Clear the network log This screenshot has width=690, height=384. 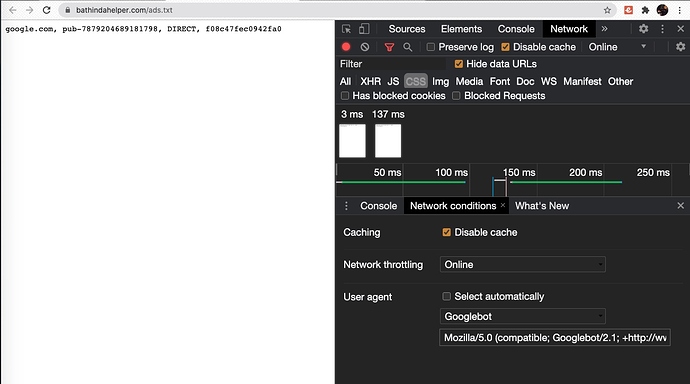(x=365, y=47)
